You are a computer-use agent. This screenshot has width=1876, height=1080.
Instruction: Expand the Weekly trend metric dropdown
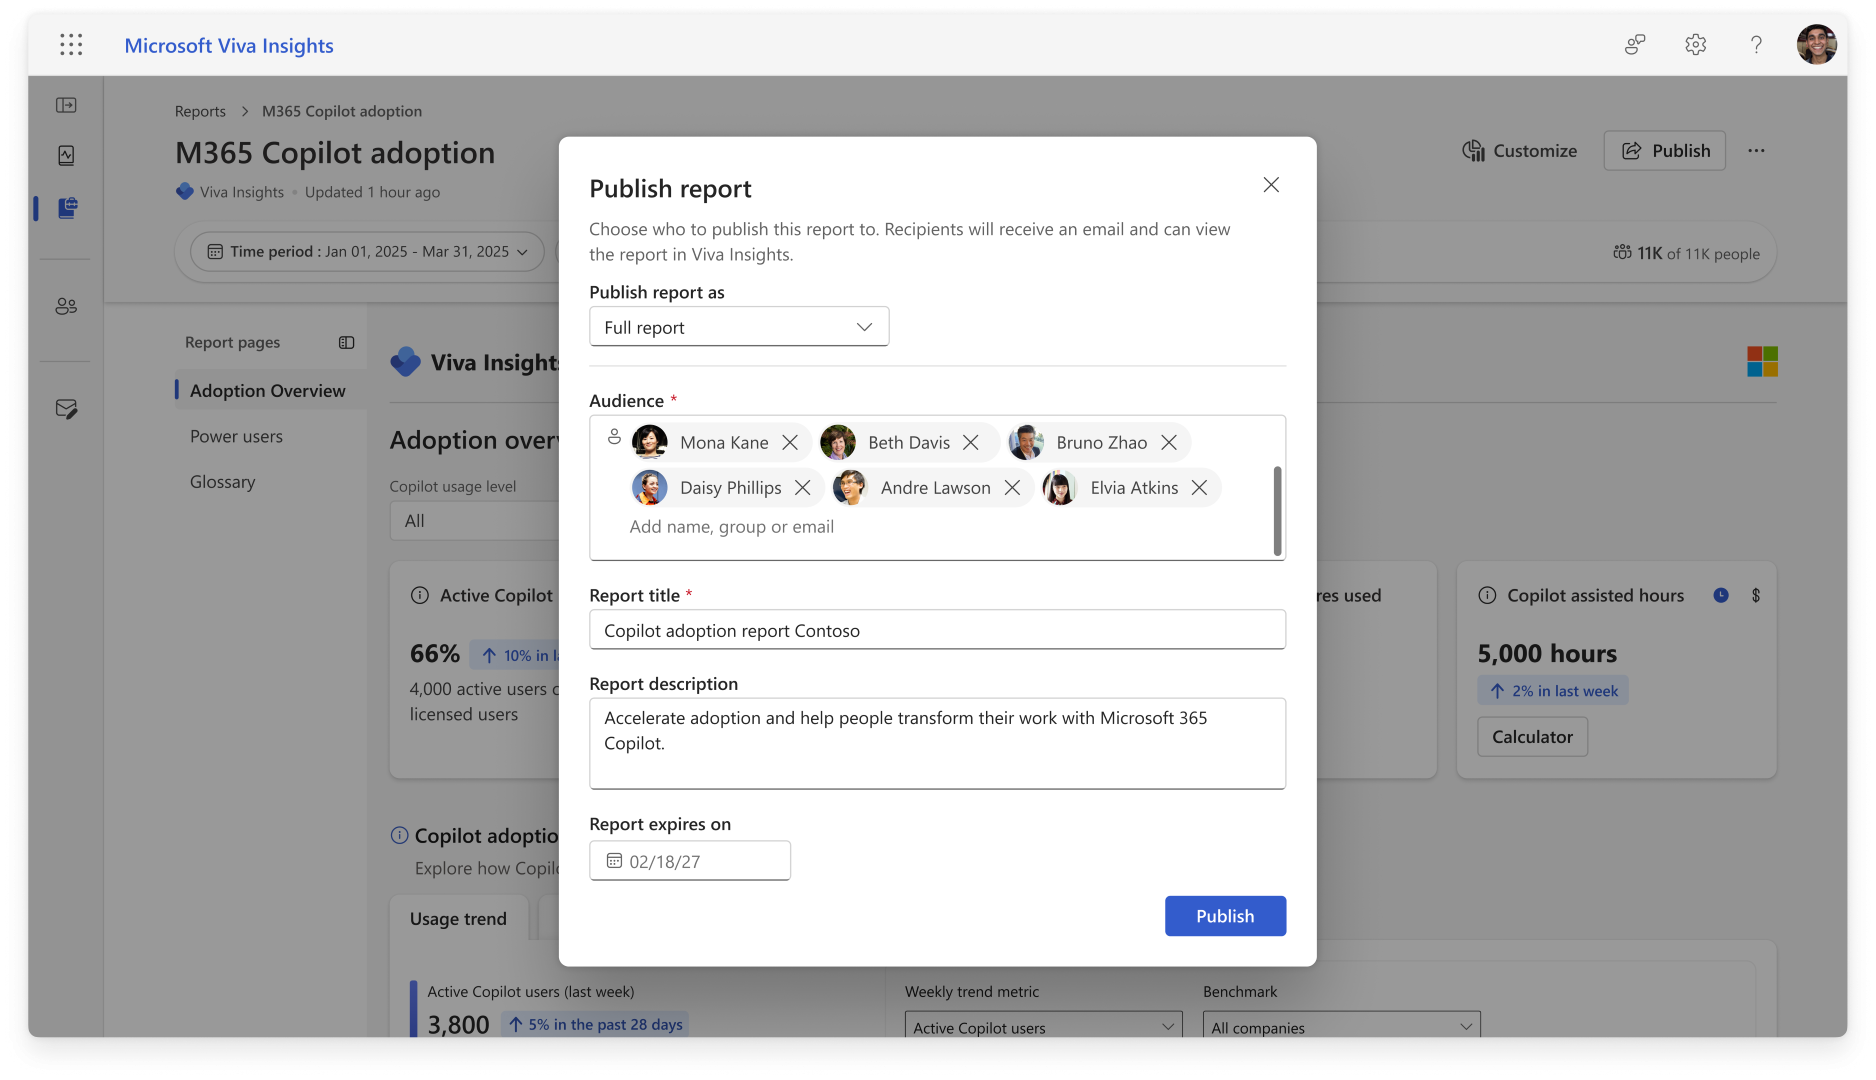pyautogui.click(x=1043, y=1027)
